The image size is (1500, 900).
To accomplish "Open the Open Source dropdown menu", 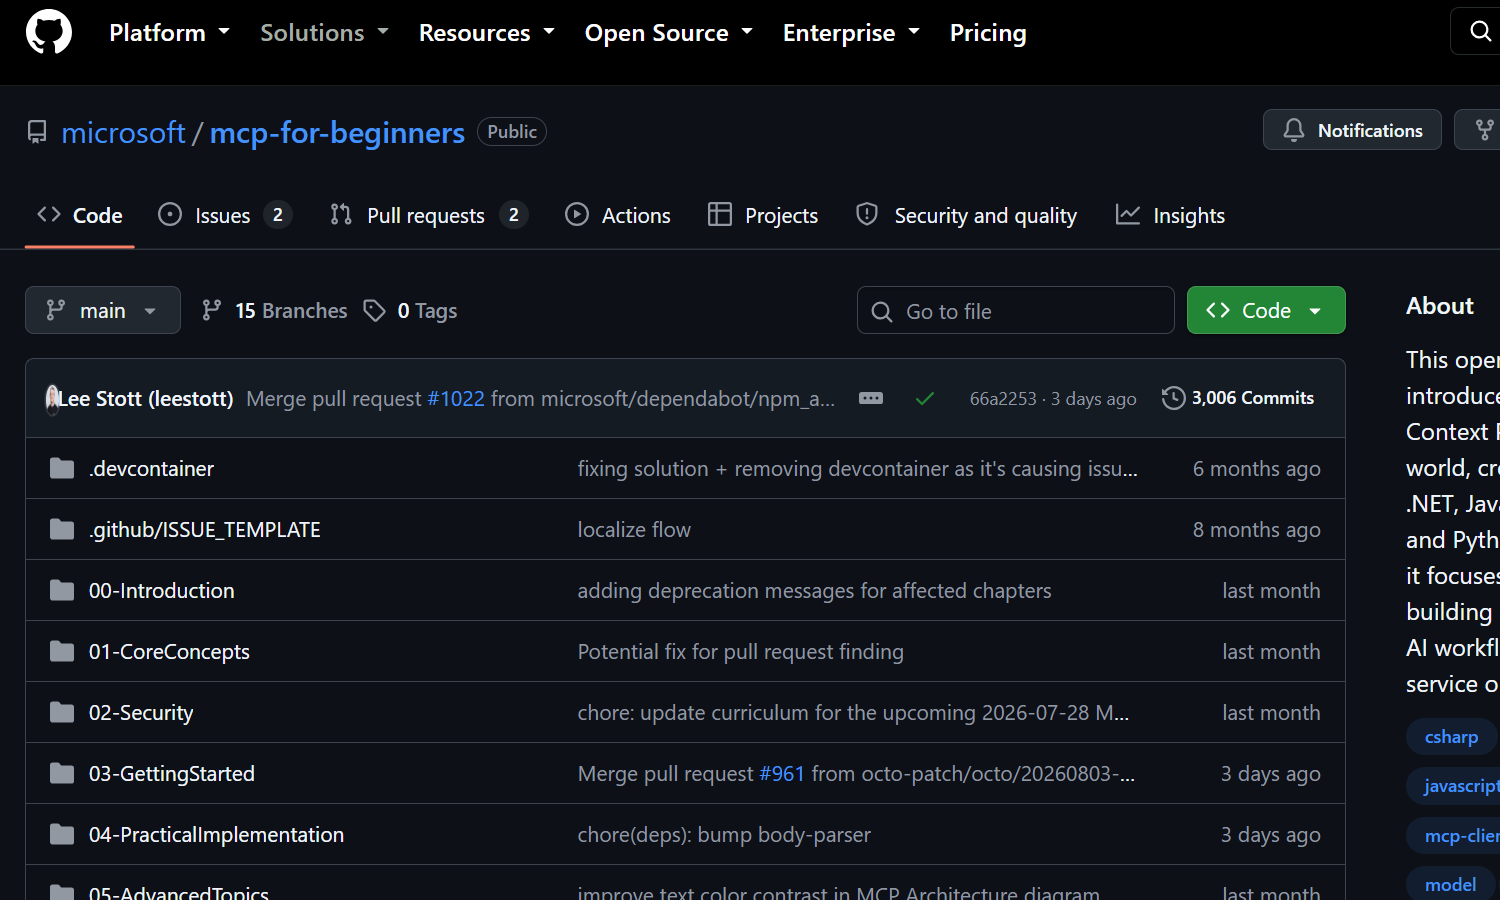I will coord(668,32).
